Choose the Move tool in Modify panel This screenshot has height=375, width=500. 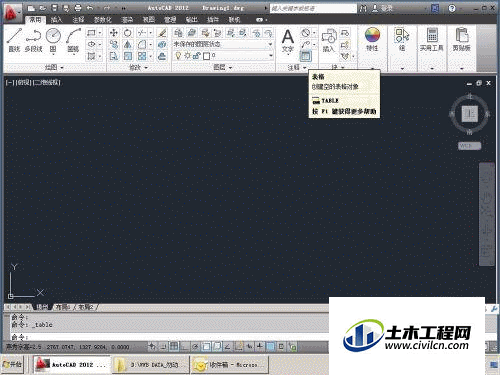click(x=114, y=33)
